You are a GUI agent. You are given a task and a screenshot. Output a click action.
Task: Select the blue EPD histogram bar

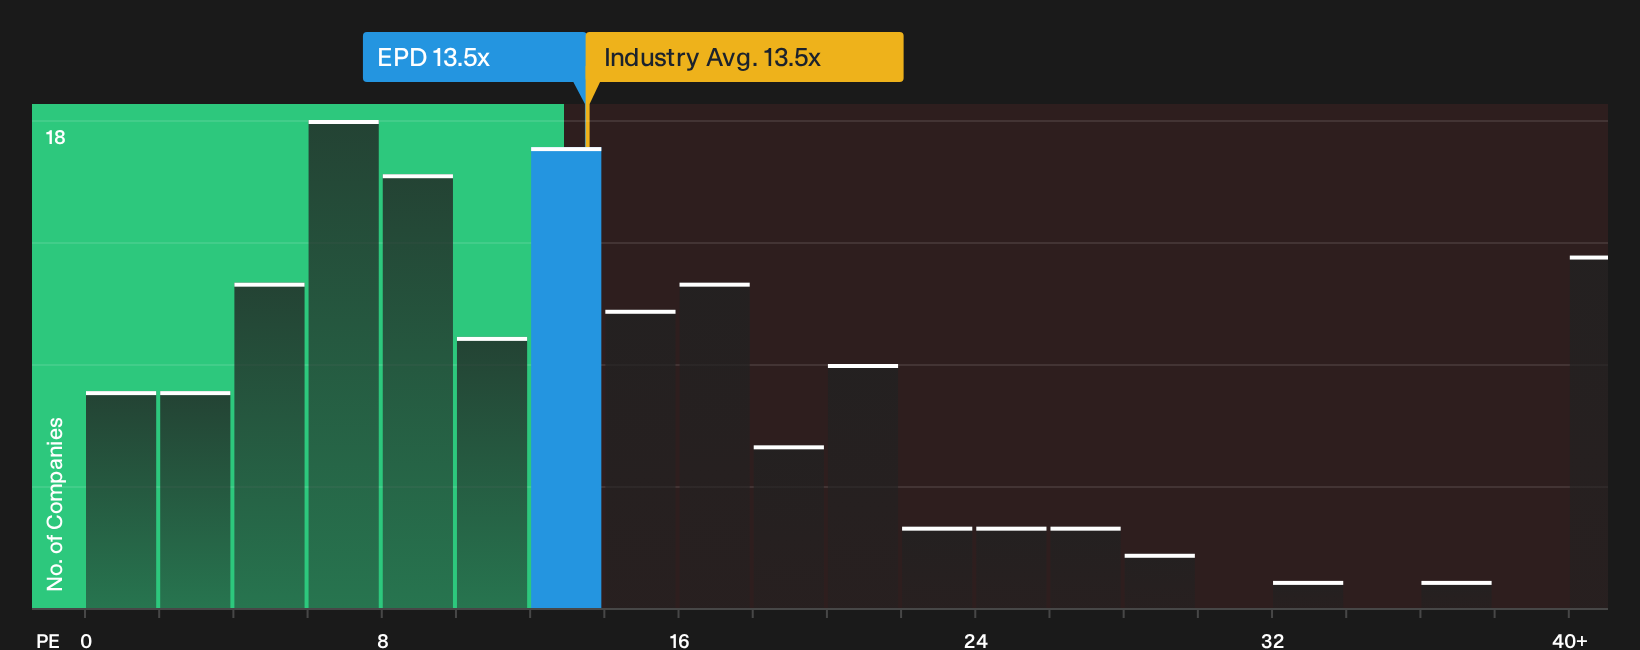566,378
